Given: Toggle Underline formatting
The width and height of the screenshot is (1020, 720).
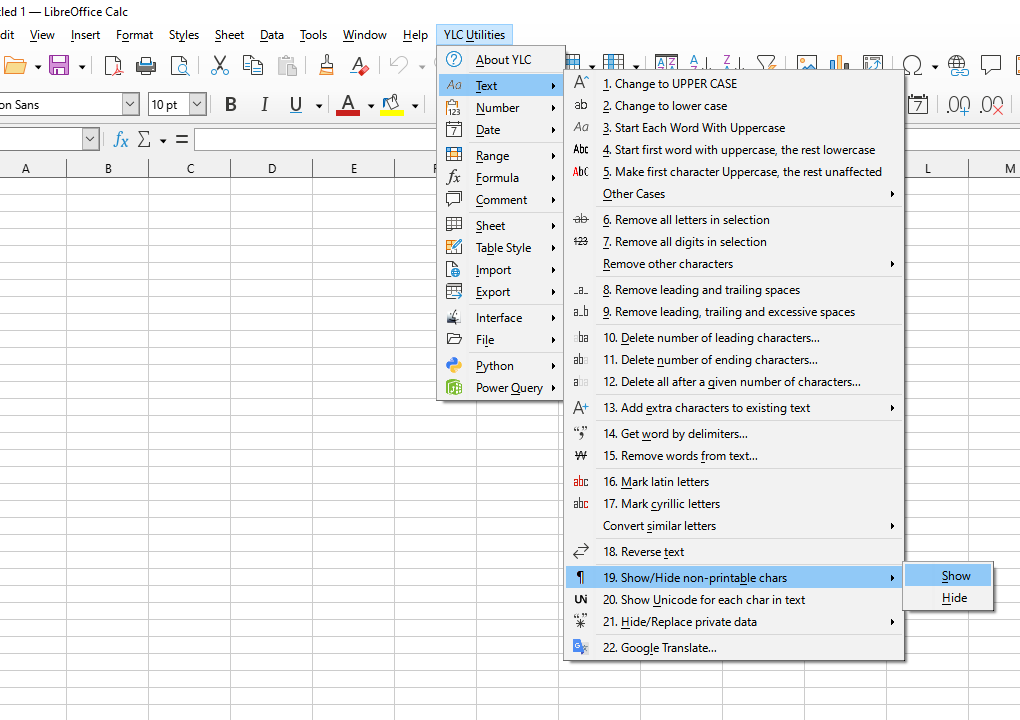Looking at the screenshot, I should coord(296,105).
